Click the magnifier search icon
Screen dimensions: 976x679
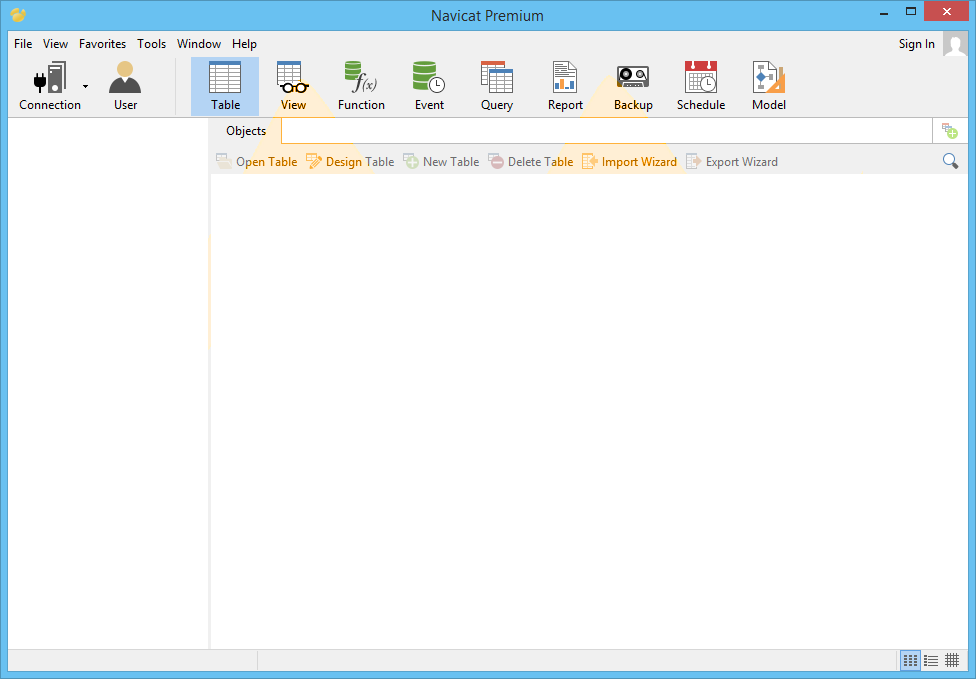950,161
